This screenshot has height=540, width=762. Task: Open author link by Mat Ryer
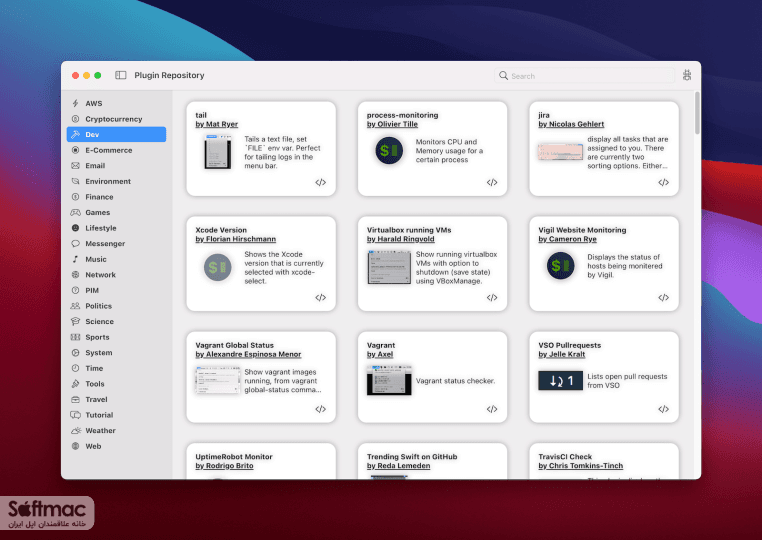217,124
